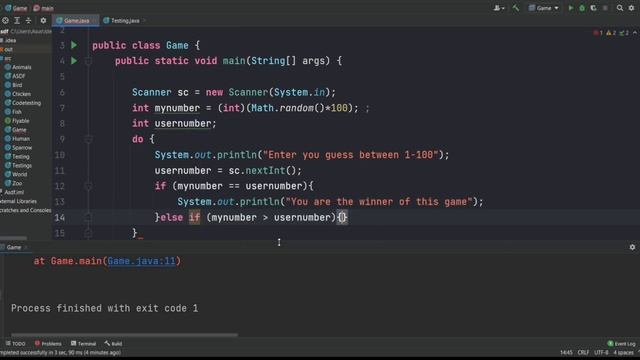Click cursor position 14:45 in status bar
This screenshot has width=640, height=360.
point(566,352)
